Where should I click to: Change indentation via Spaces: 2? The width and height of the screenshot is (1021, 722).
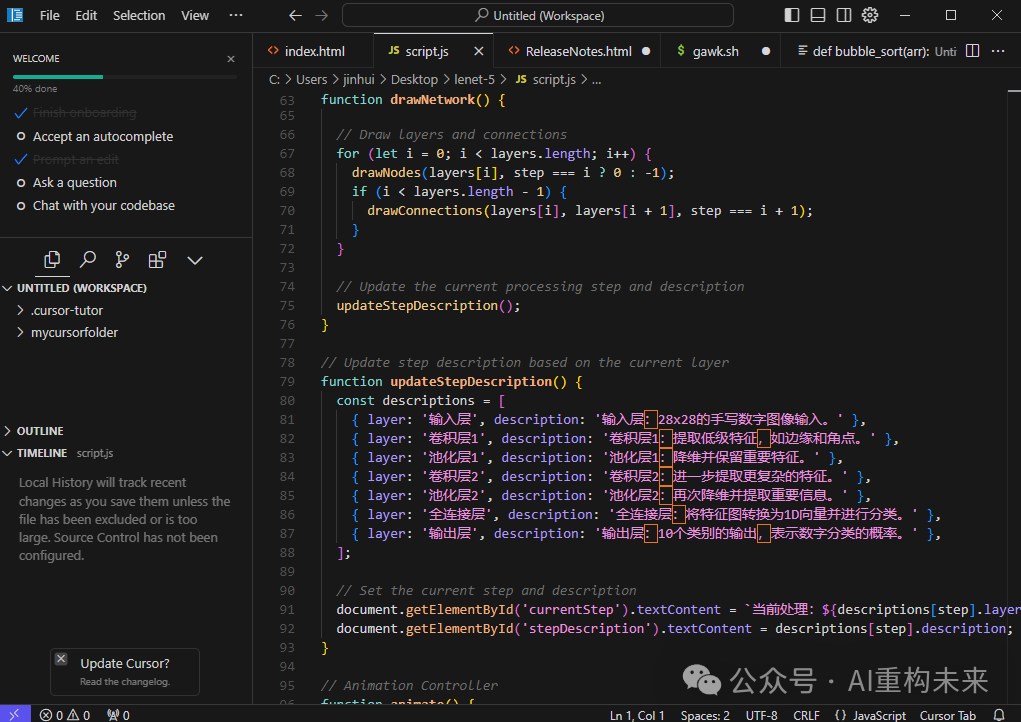(705, 715)
